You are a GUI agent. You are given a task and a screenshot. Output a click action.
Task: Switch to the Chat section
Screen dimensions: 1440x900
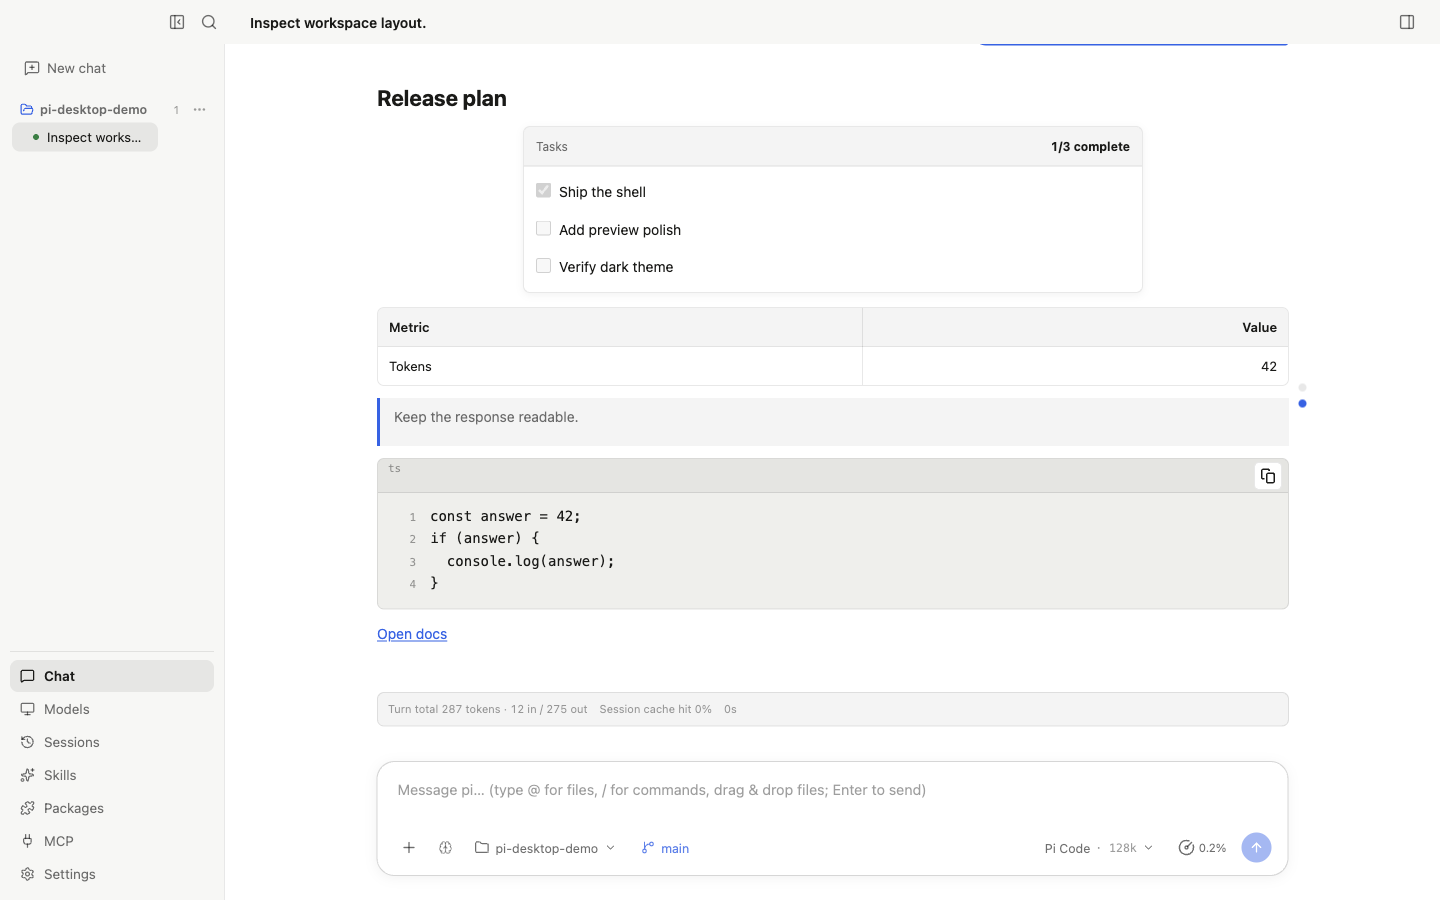(112, 676)
